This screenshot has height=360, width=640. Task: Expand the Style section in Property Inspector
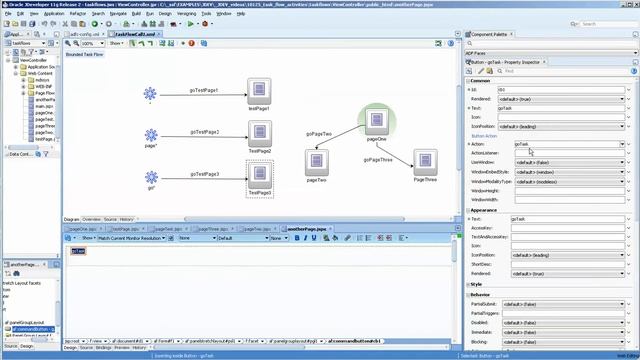[468, 284]
